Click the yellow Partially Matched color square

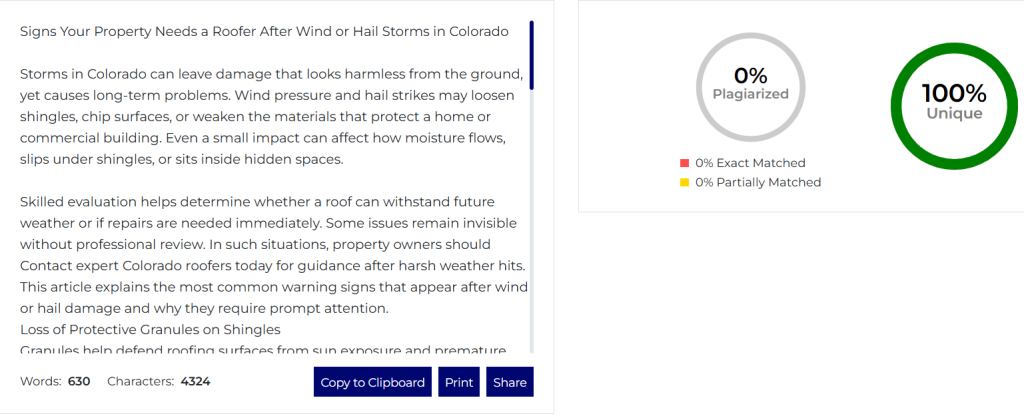tap(684, 182)
